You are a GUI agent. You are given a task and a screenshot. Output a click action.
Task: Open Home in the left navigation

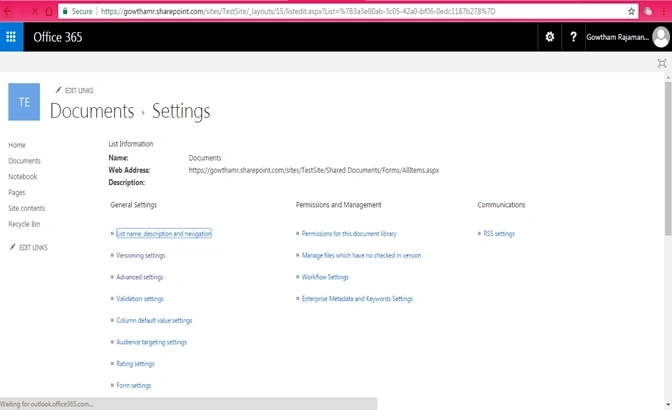[x=17, y=145]
